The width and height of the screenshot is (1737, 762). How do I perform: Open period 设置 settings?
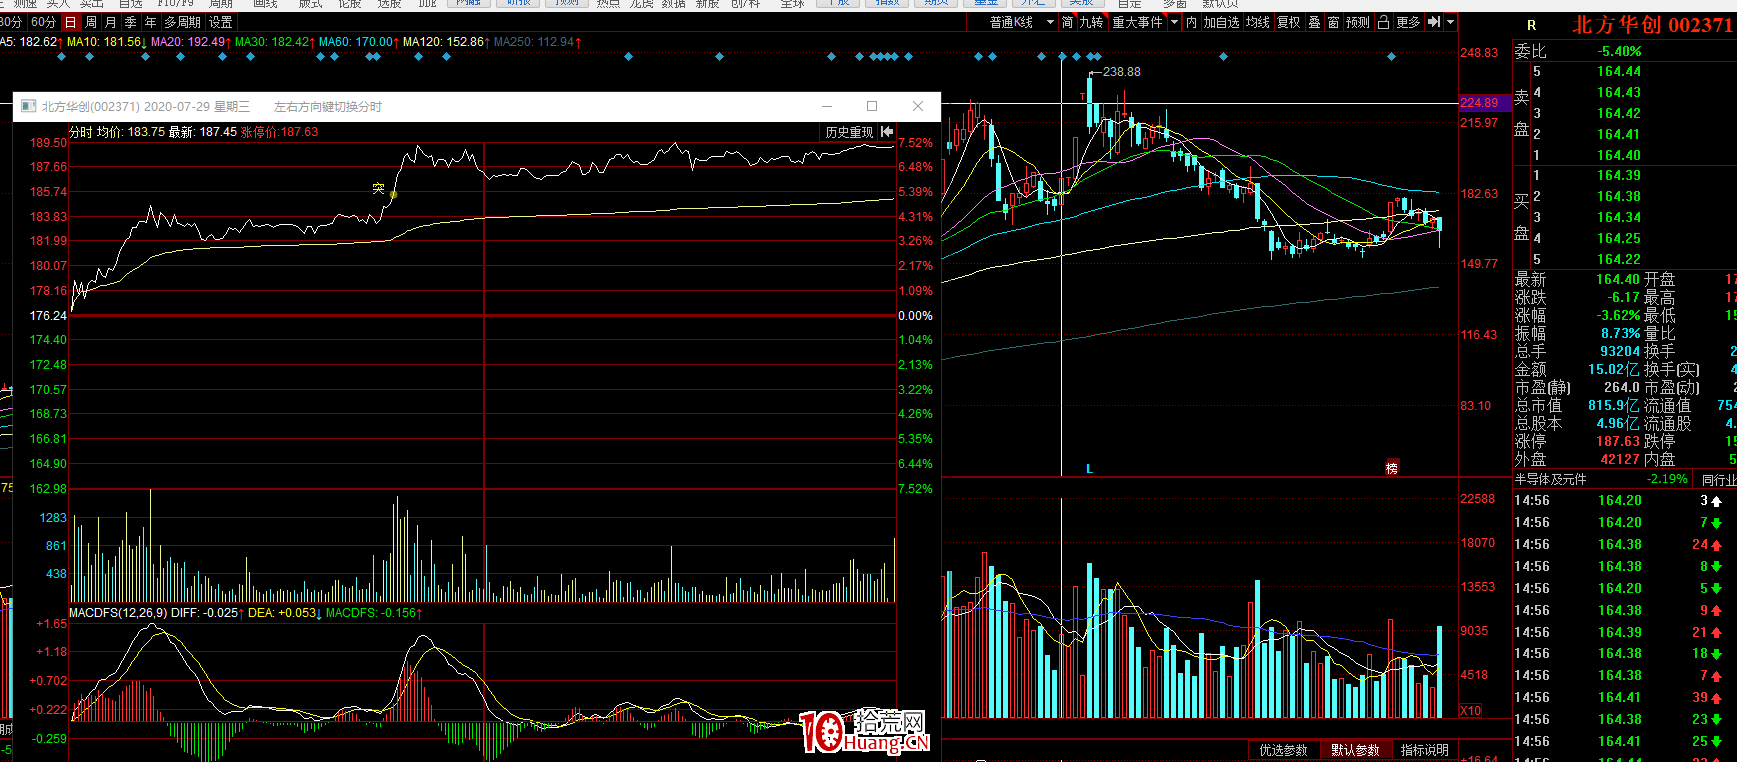(221, 22)
